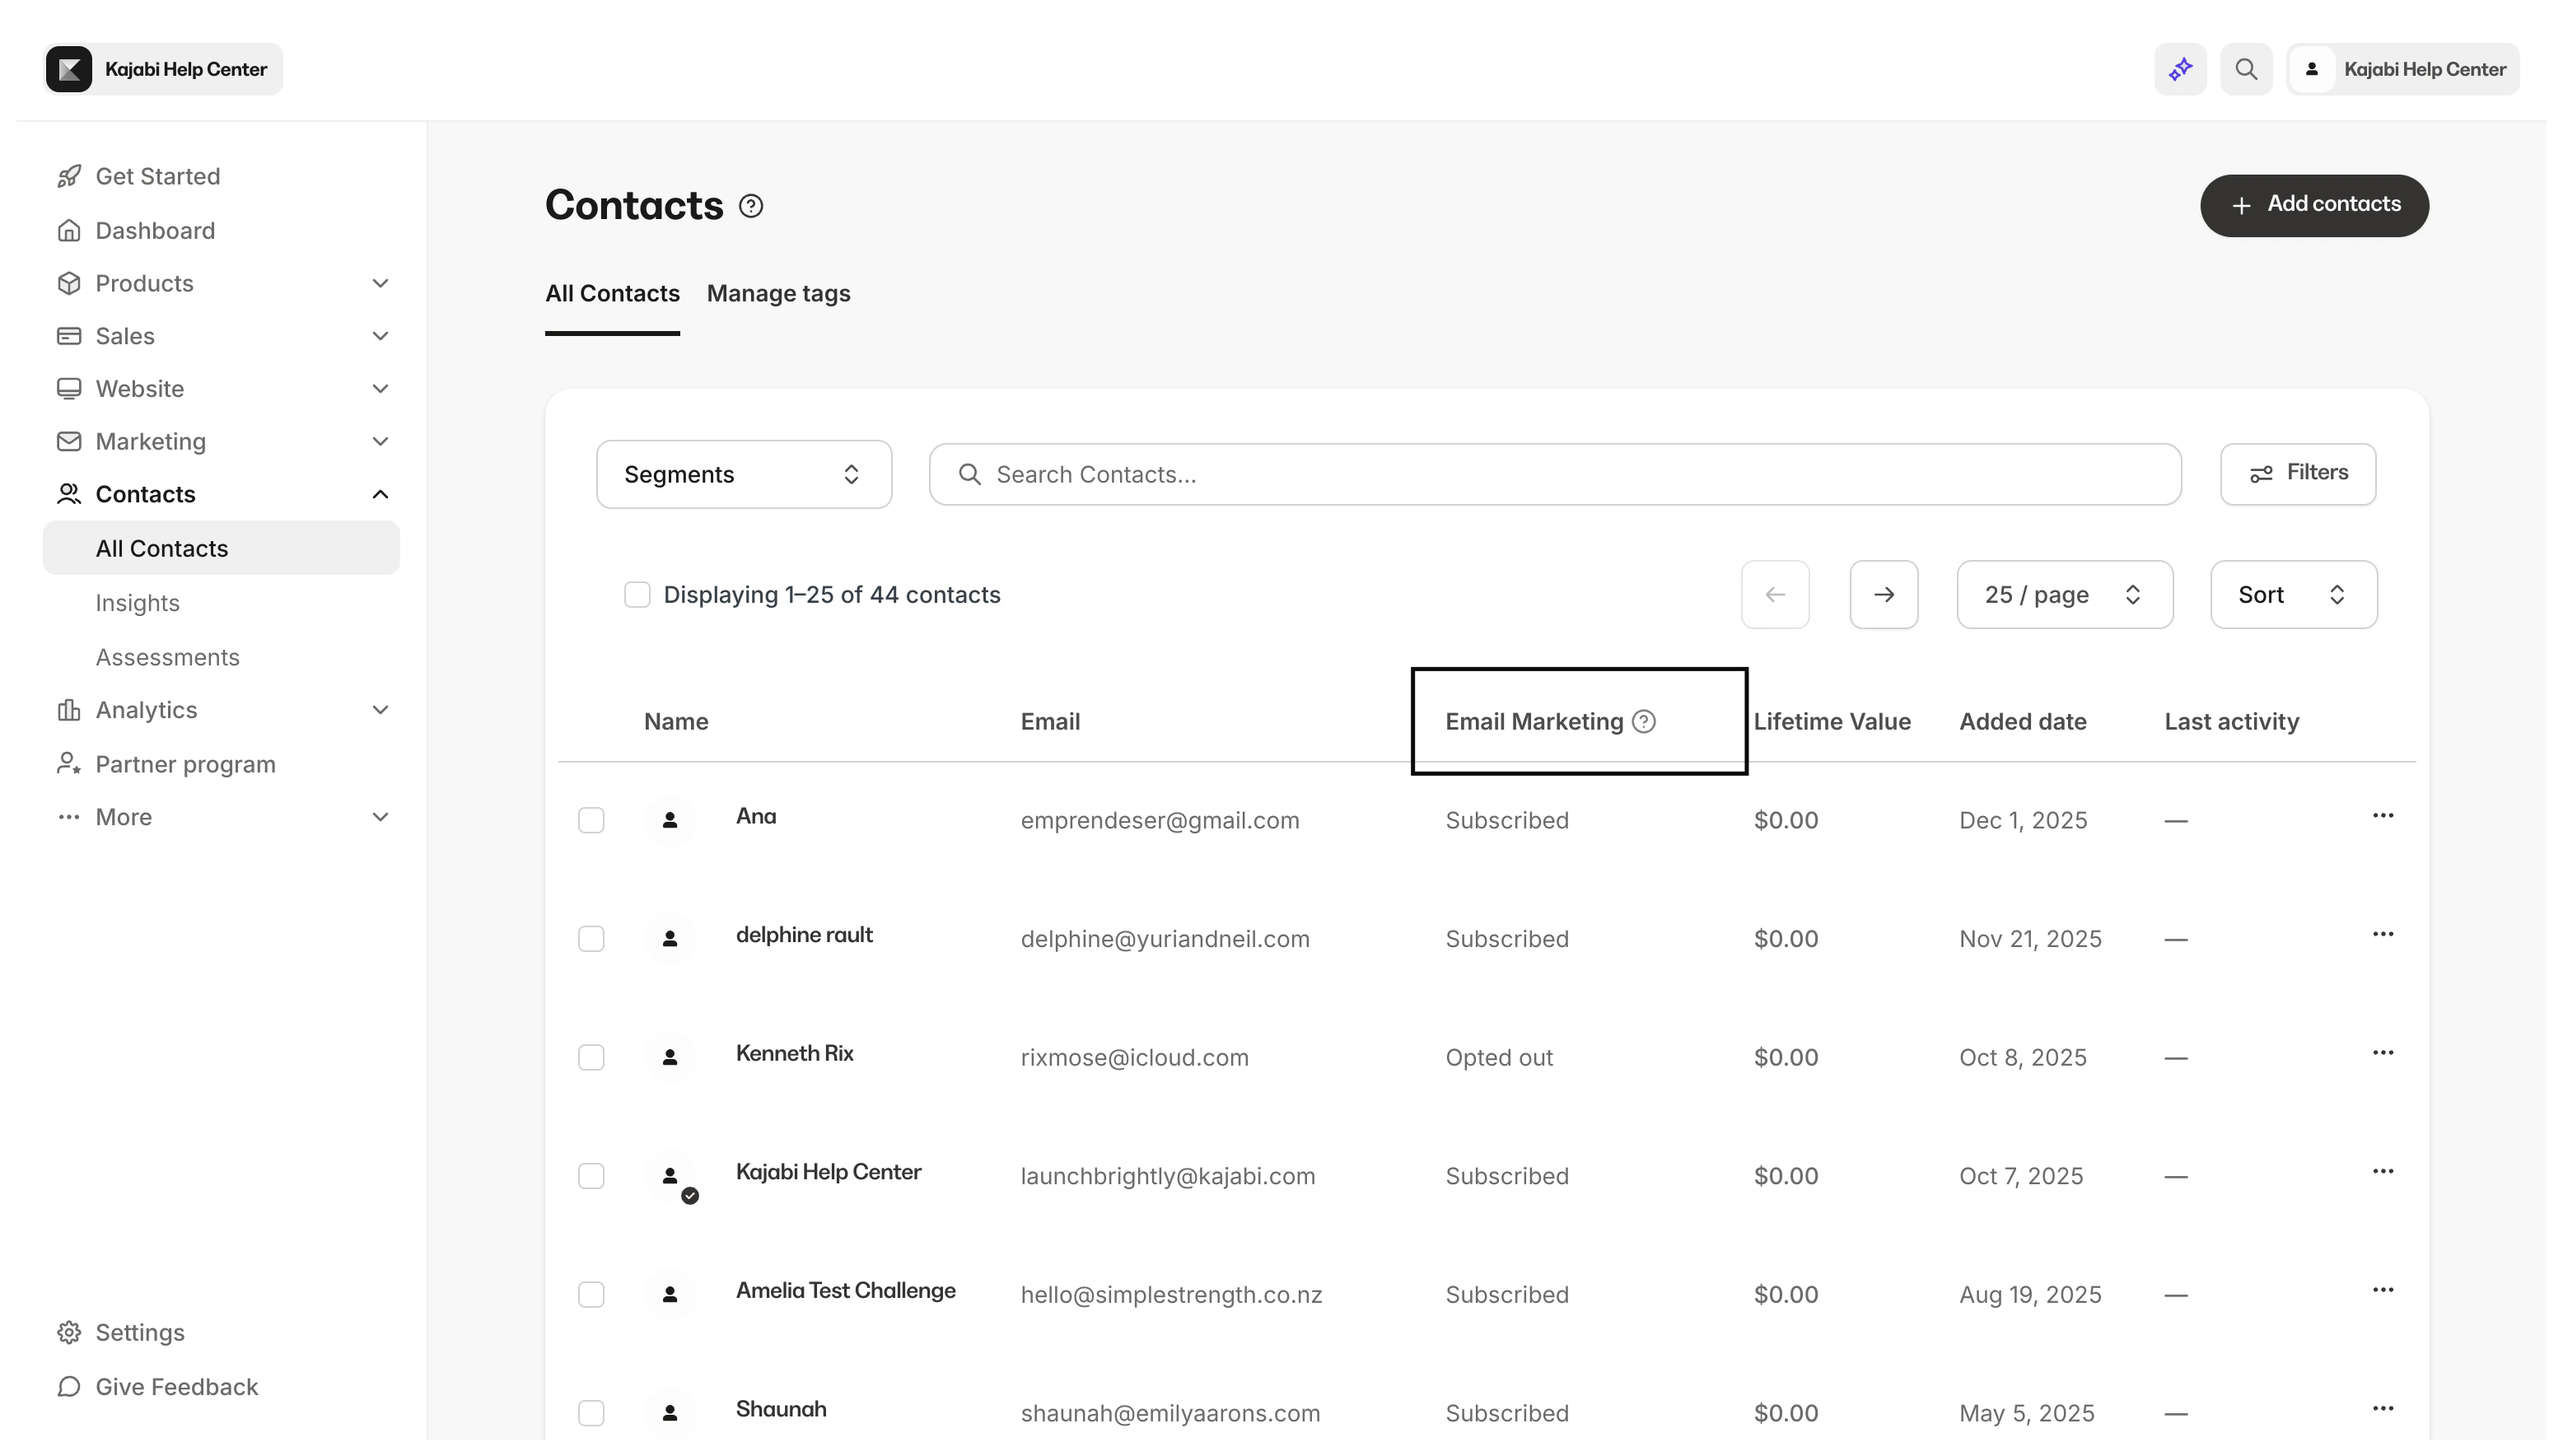Focus the Search Contacts field
Image resolution: width=2563 pixels, height=1456 pixels.
(1555, 474)
